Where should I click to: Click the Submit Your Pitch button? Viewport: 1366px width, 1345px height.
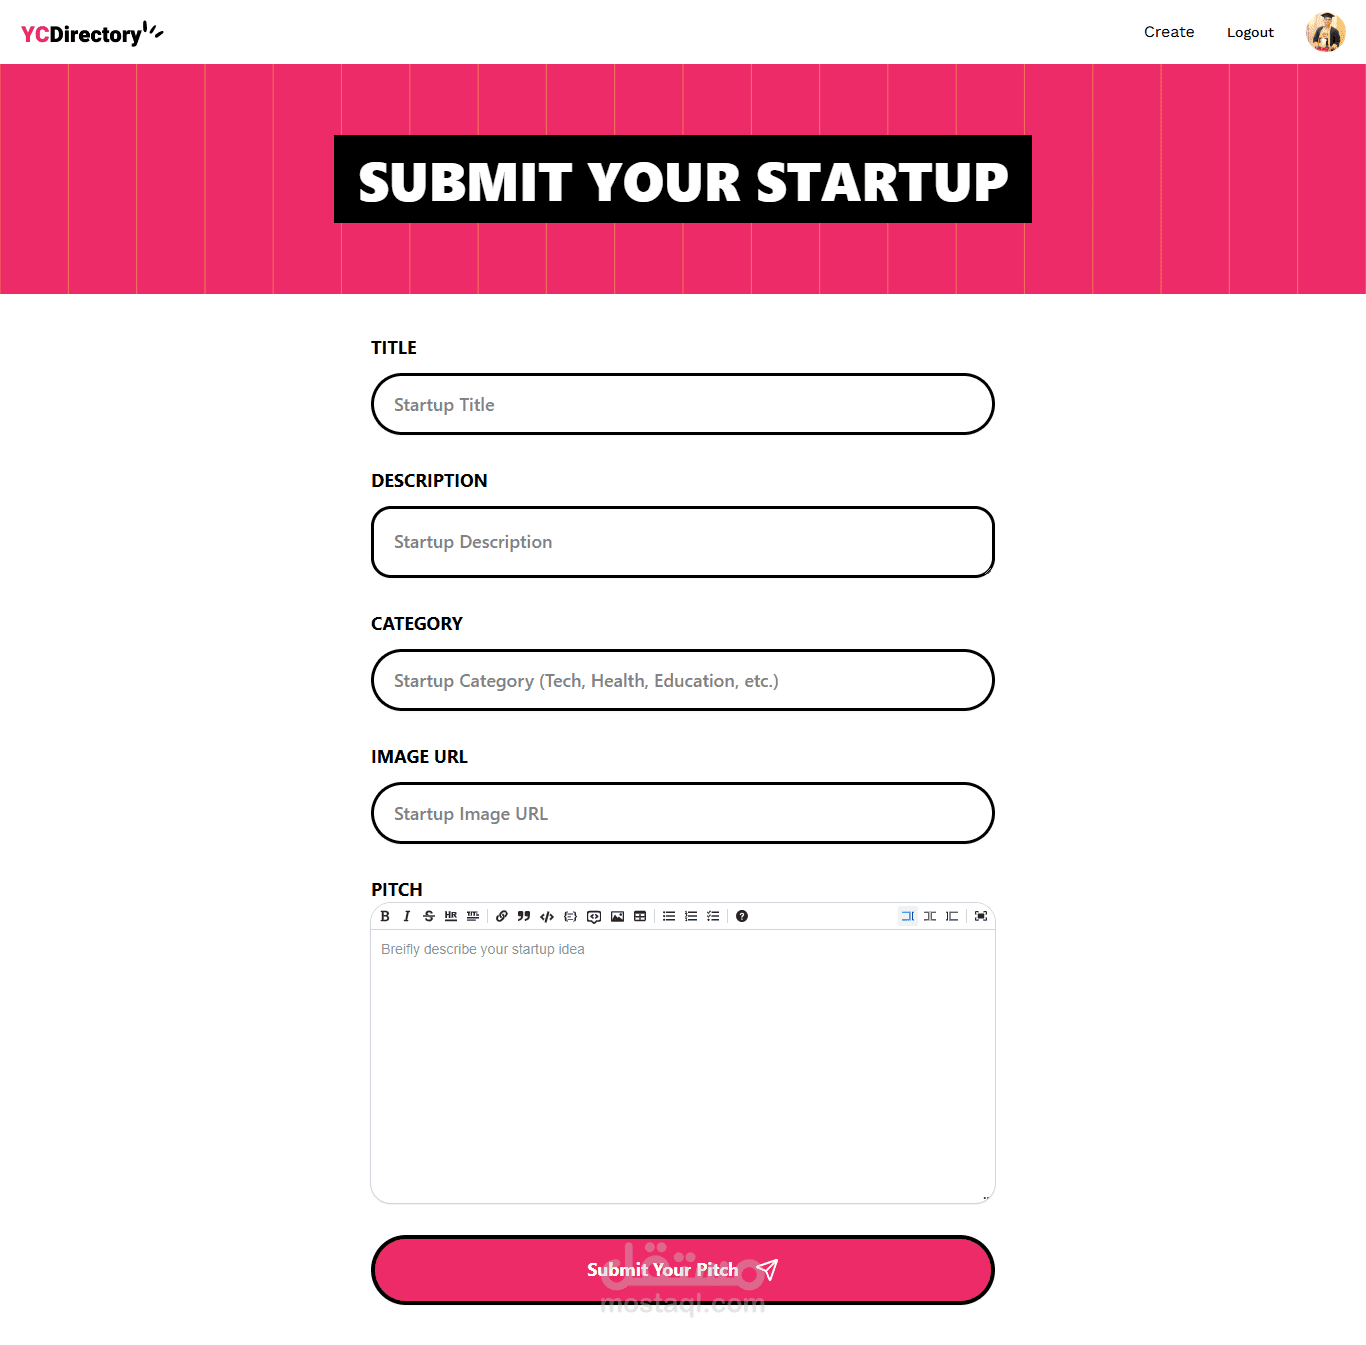click(x=682, y=1270)
